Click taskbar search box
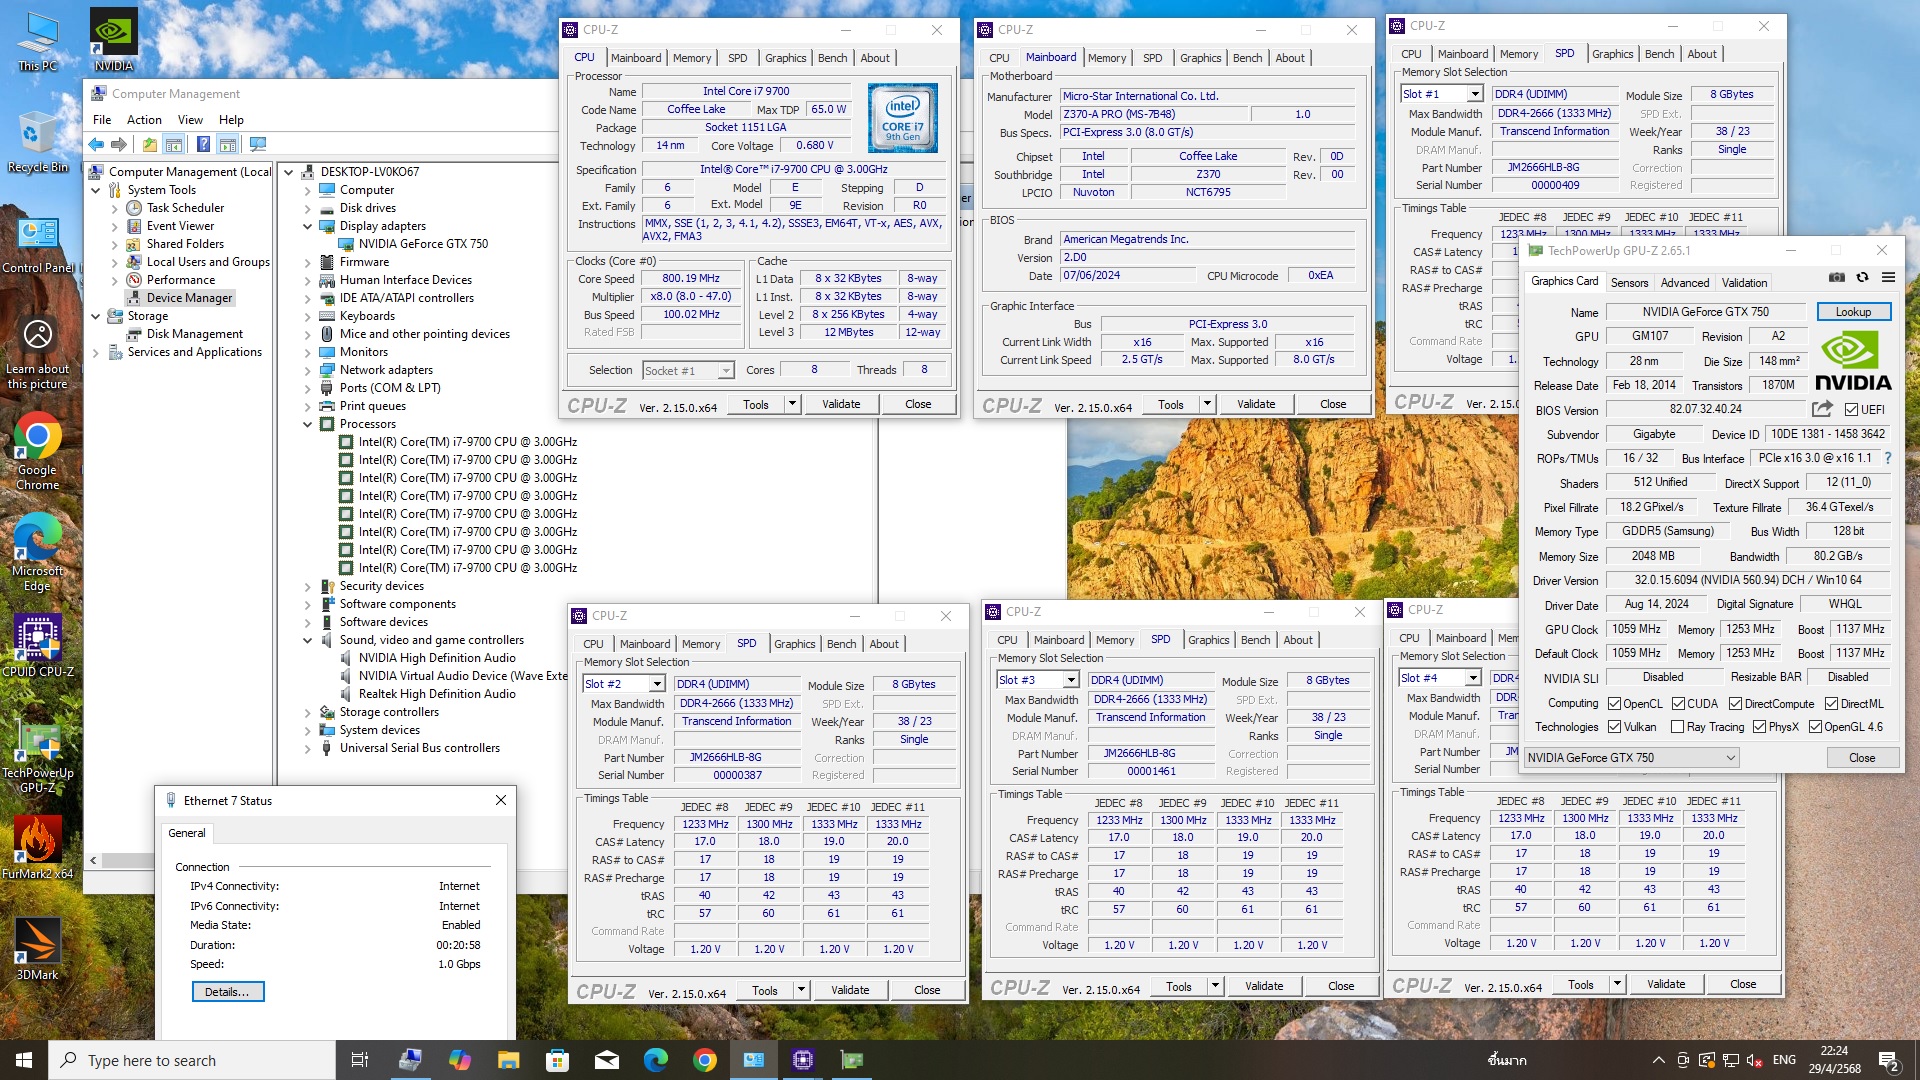The image size is (1920, 1080). (x=192, y=1060)
